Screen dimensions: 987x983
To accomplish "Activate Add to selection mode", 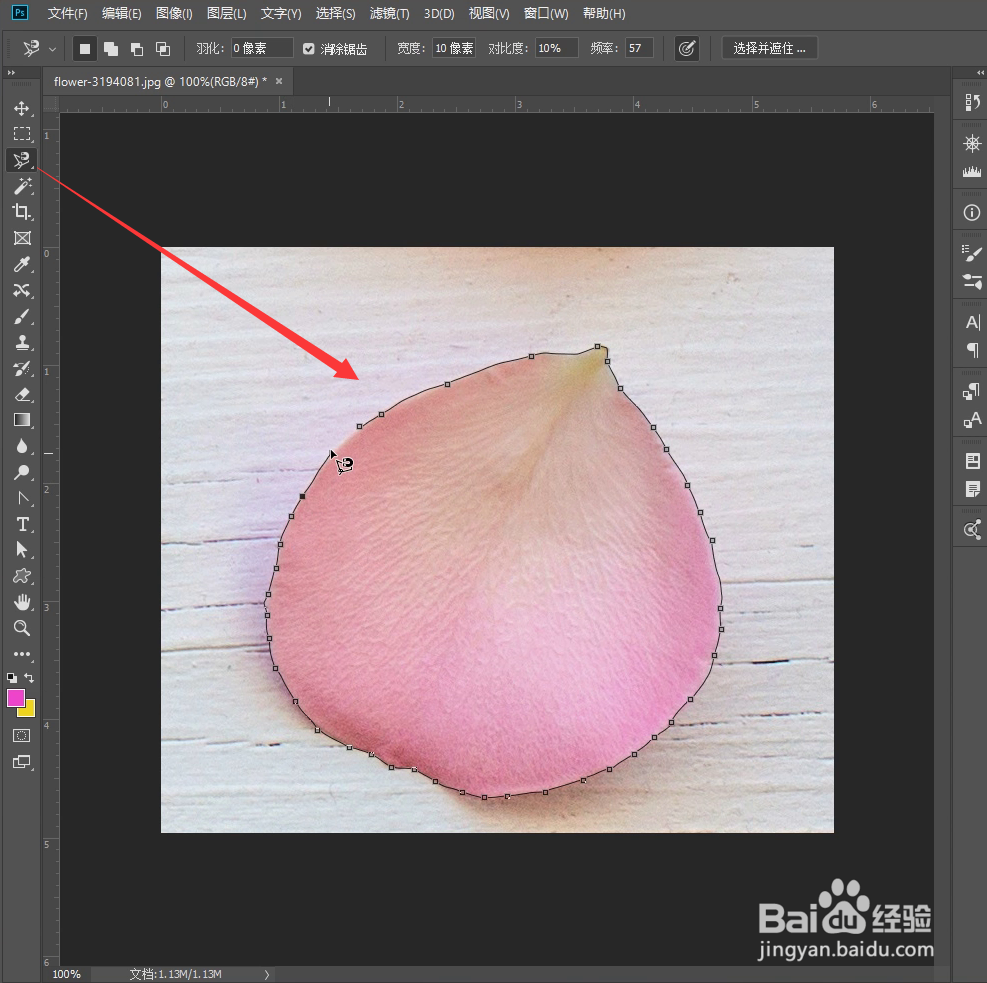I will (x=110, y=47).
